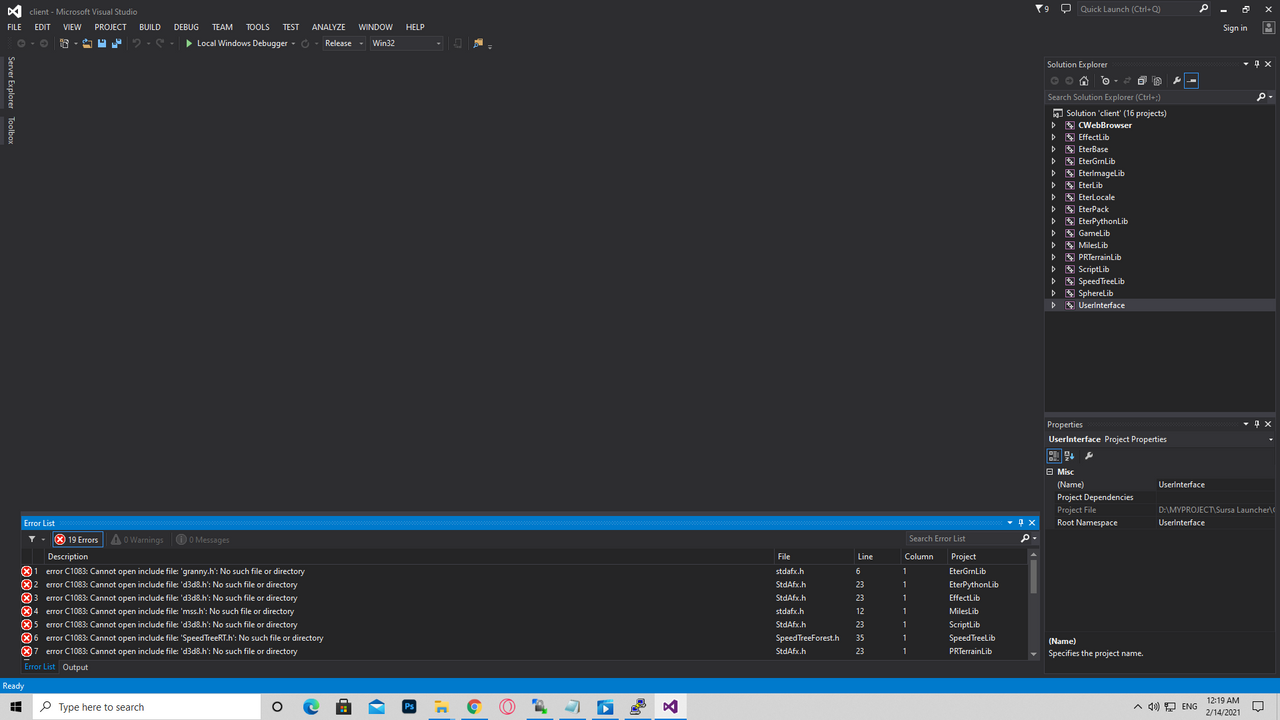Open the Release configuration dropdown

(x=344, y=43)
